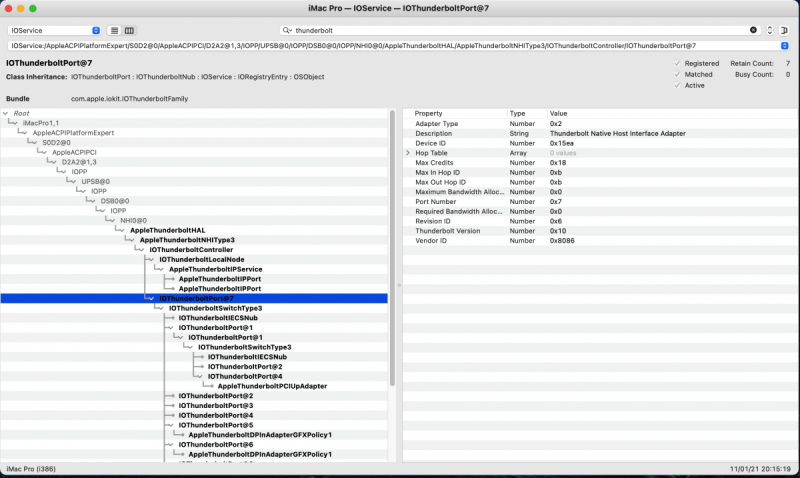
Task: Switch to column browser view
Action: (129, 31)
